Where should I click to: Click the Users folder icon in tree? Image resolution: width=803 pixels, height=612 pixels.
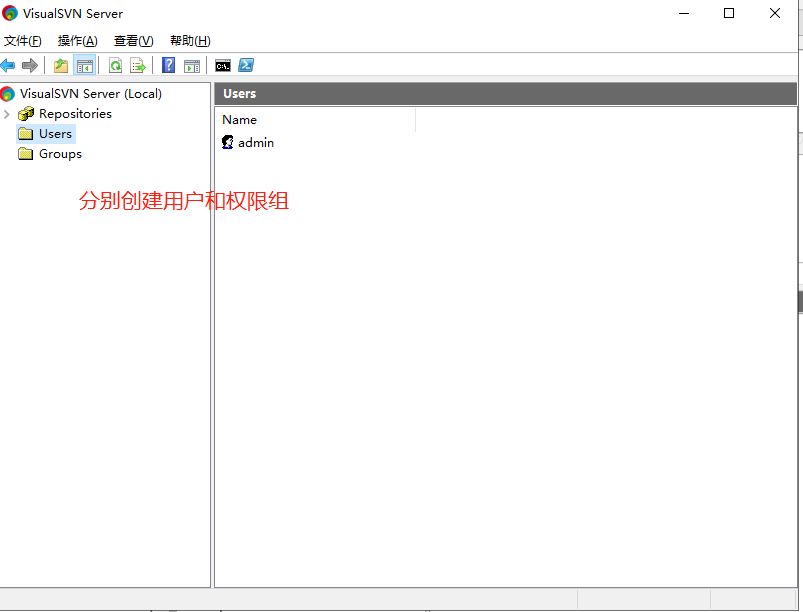[x=26, y=134]
